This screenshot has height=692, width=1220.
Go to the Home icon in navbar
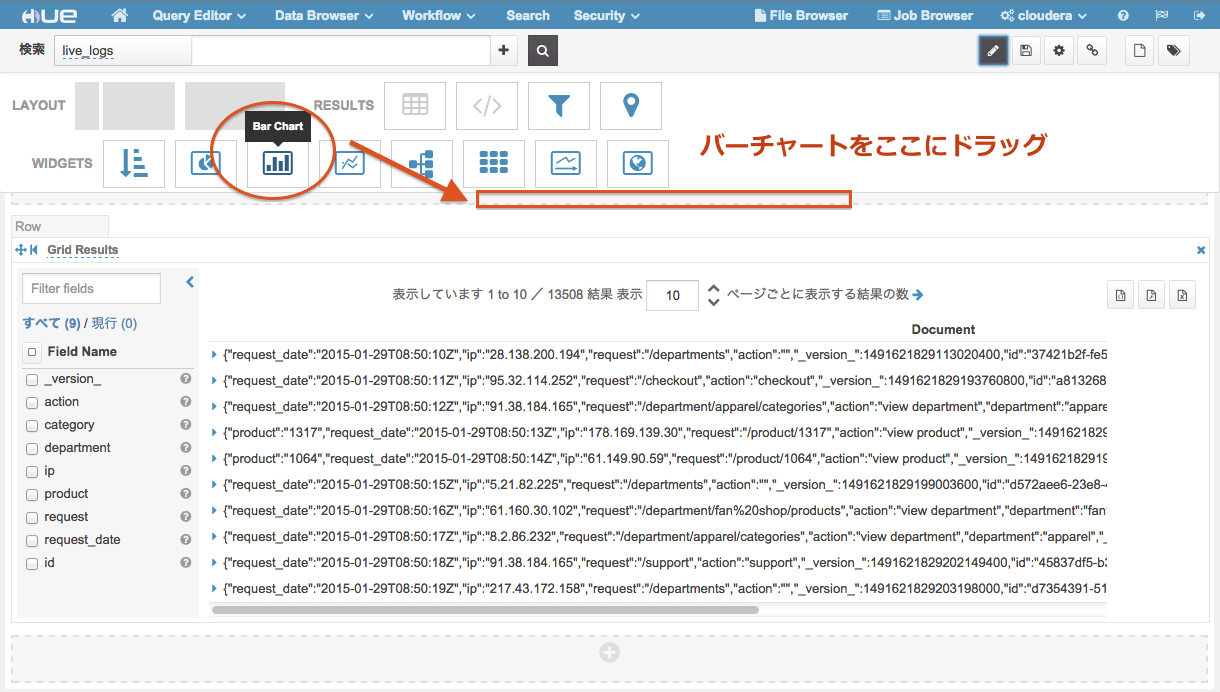(120, 15)
